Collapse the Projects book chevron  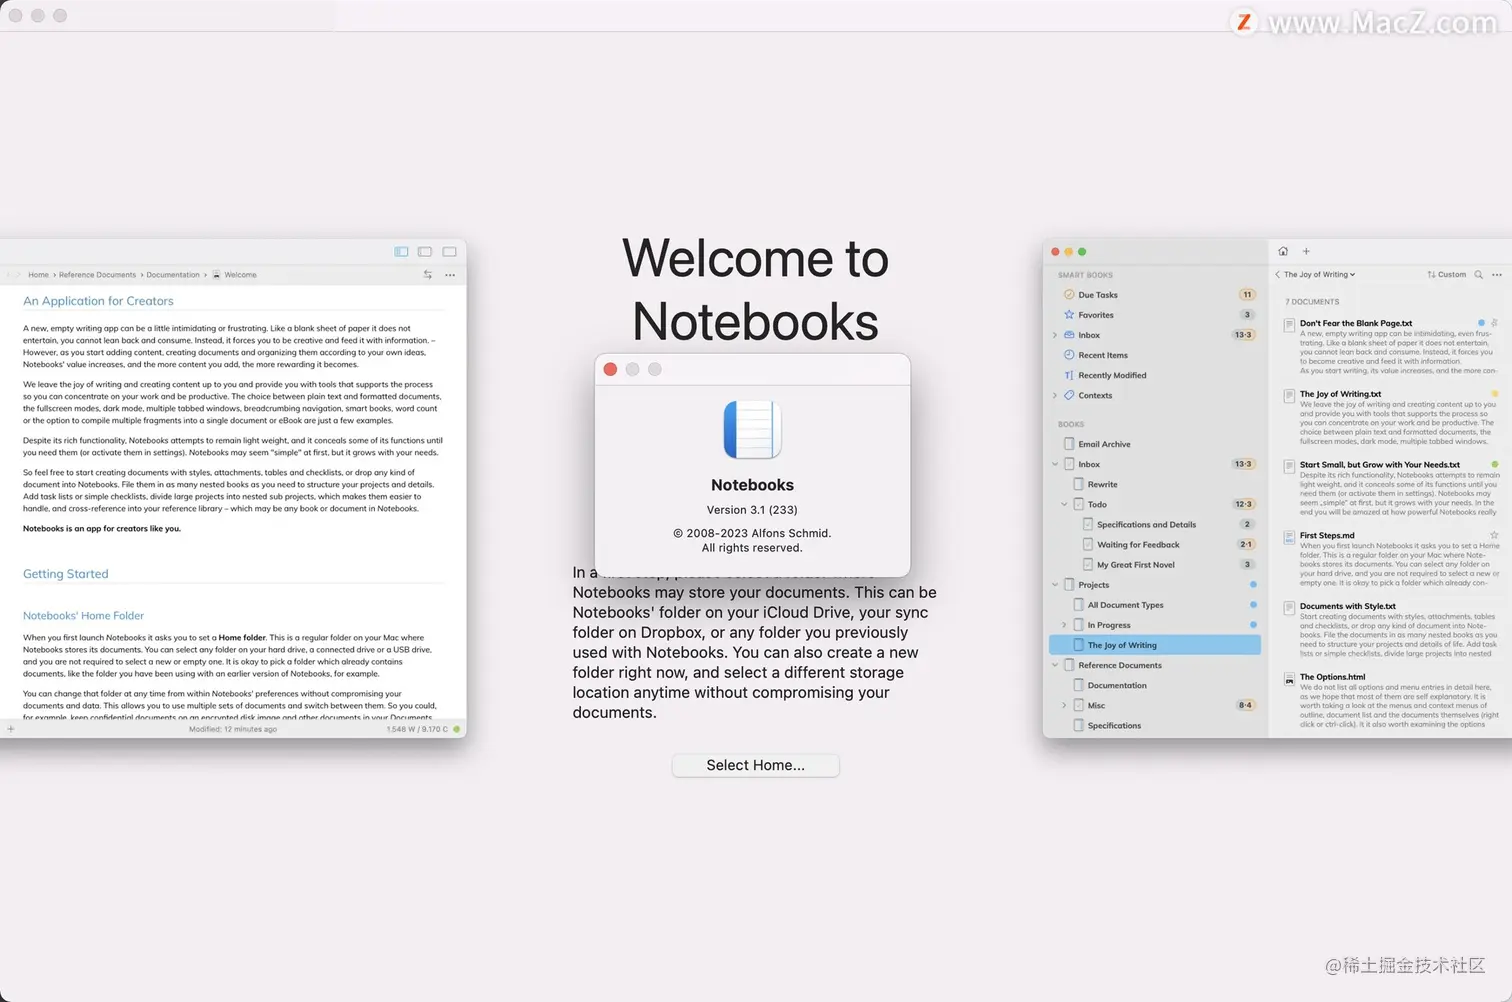1055,584
